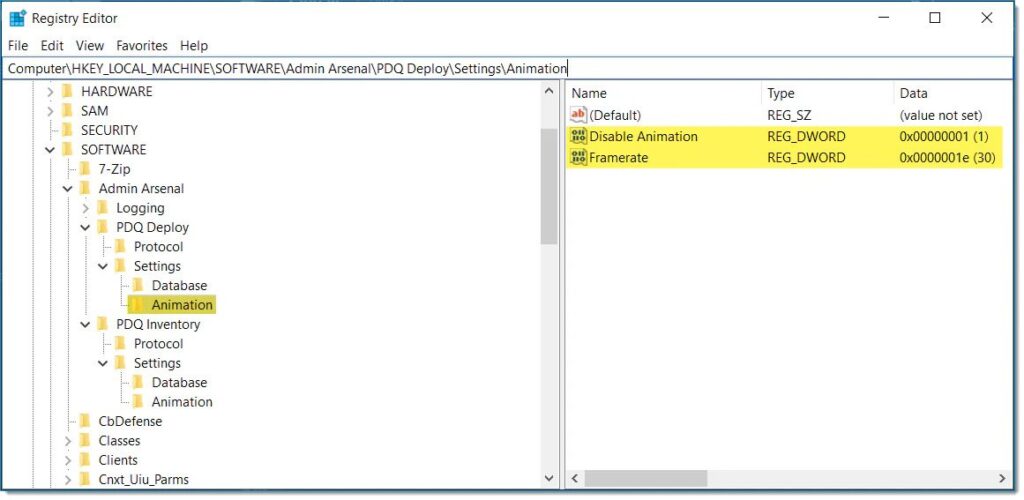Click the Disable Animation DWORD icon
Image resolution: width=1024 pixels, height=500 pixels.
(579, 136)
